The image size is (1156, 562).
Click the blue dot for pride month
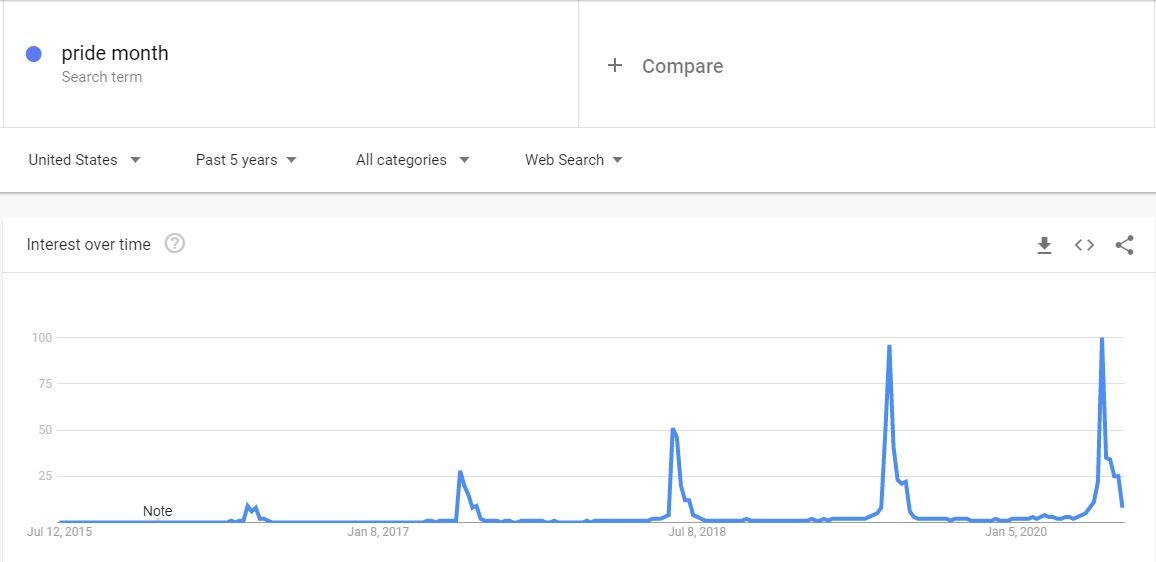pyautogui.click(x=33, y=54)
